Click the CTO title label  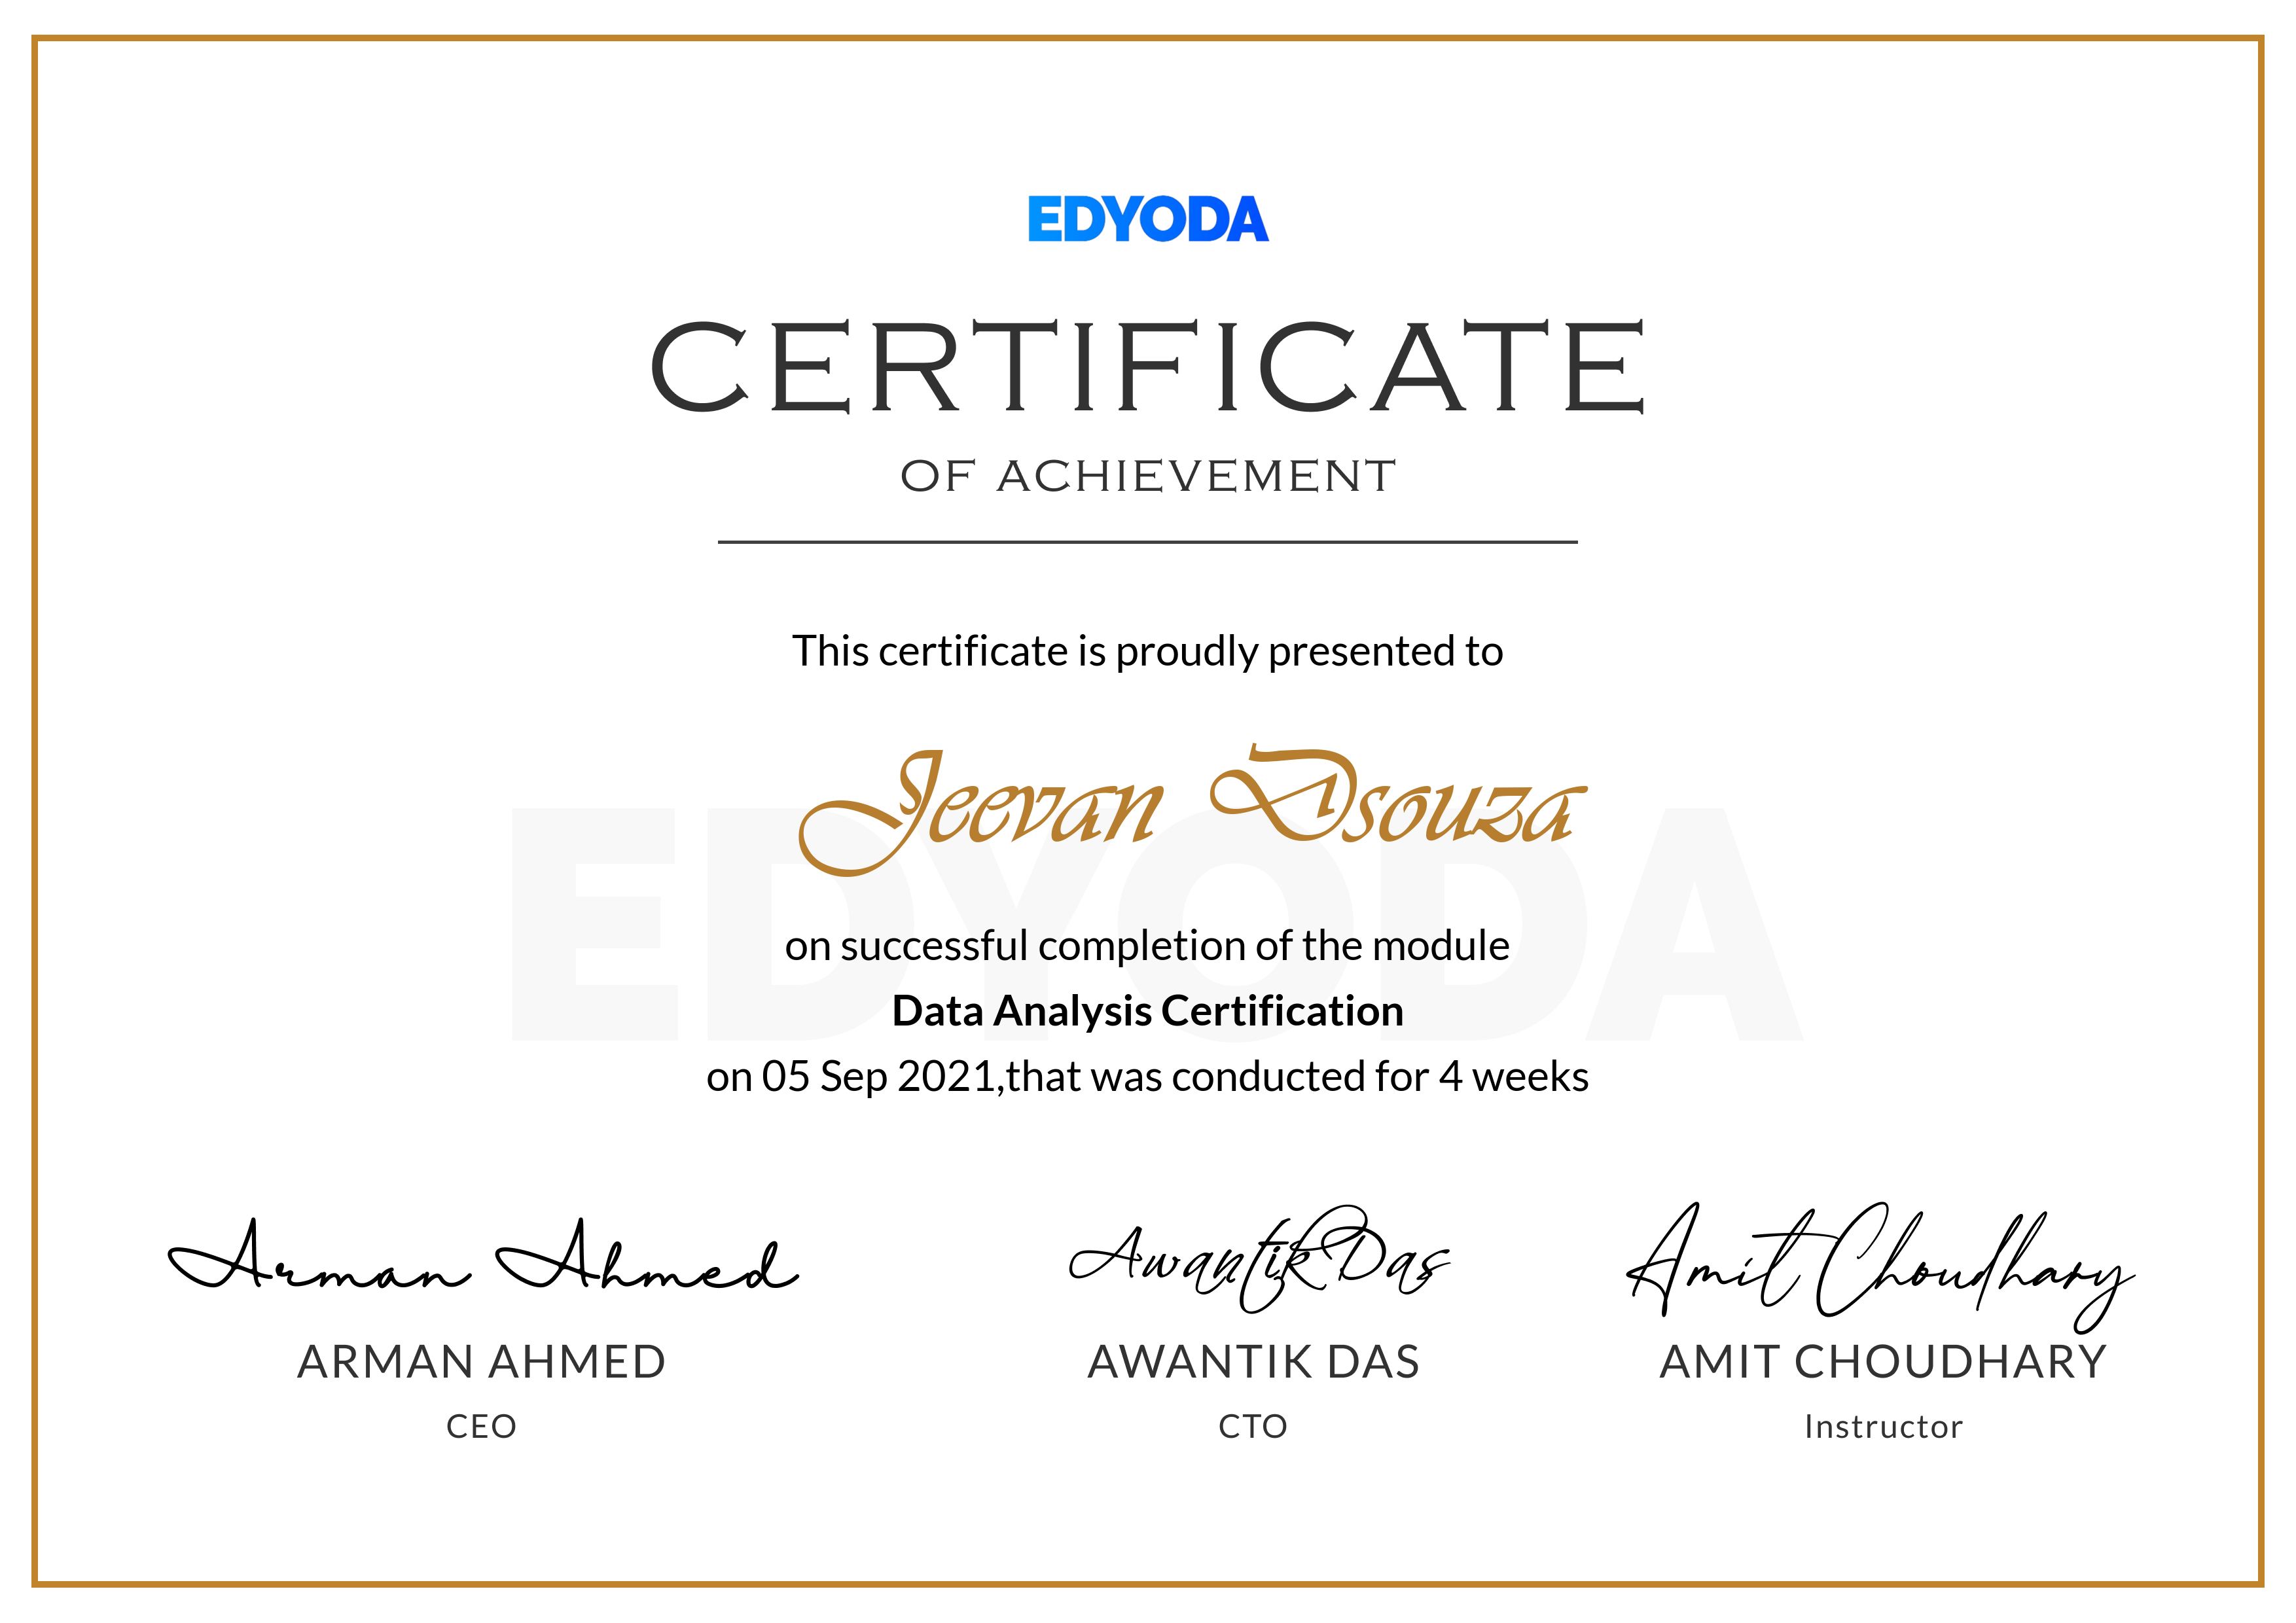(1253, 1426)
